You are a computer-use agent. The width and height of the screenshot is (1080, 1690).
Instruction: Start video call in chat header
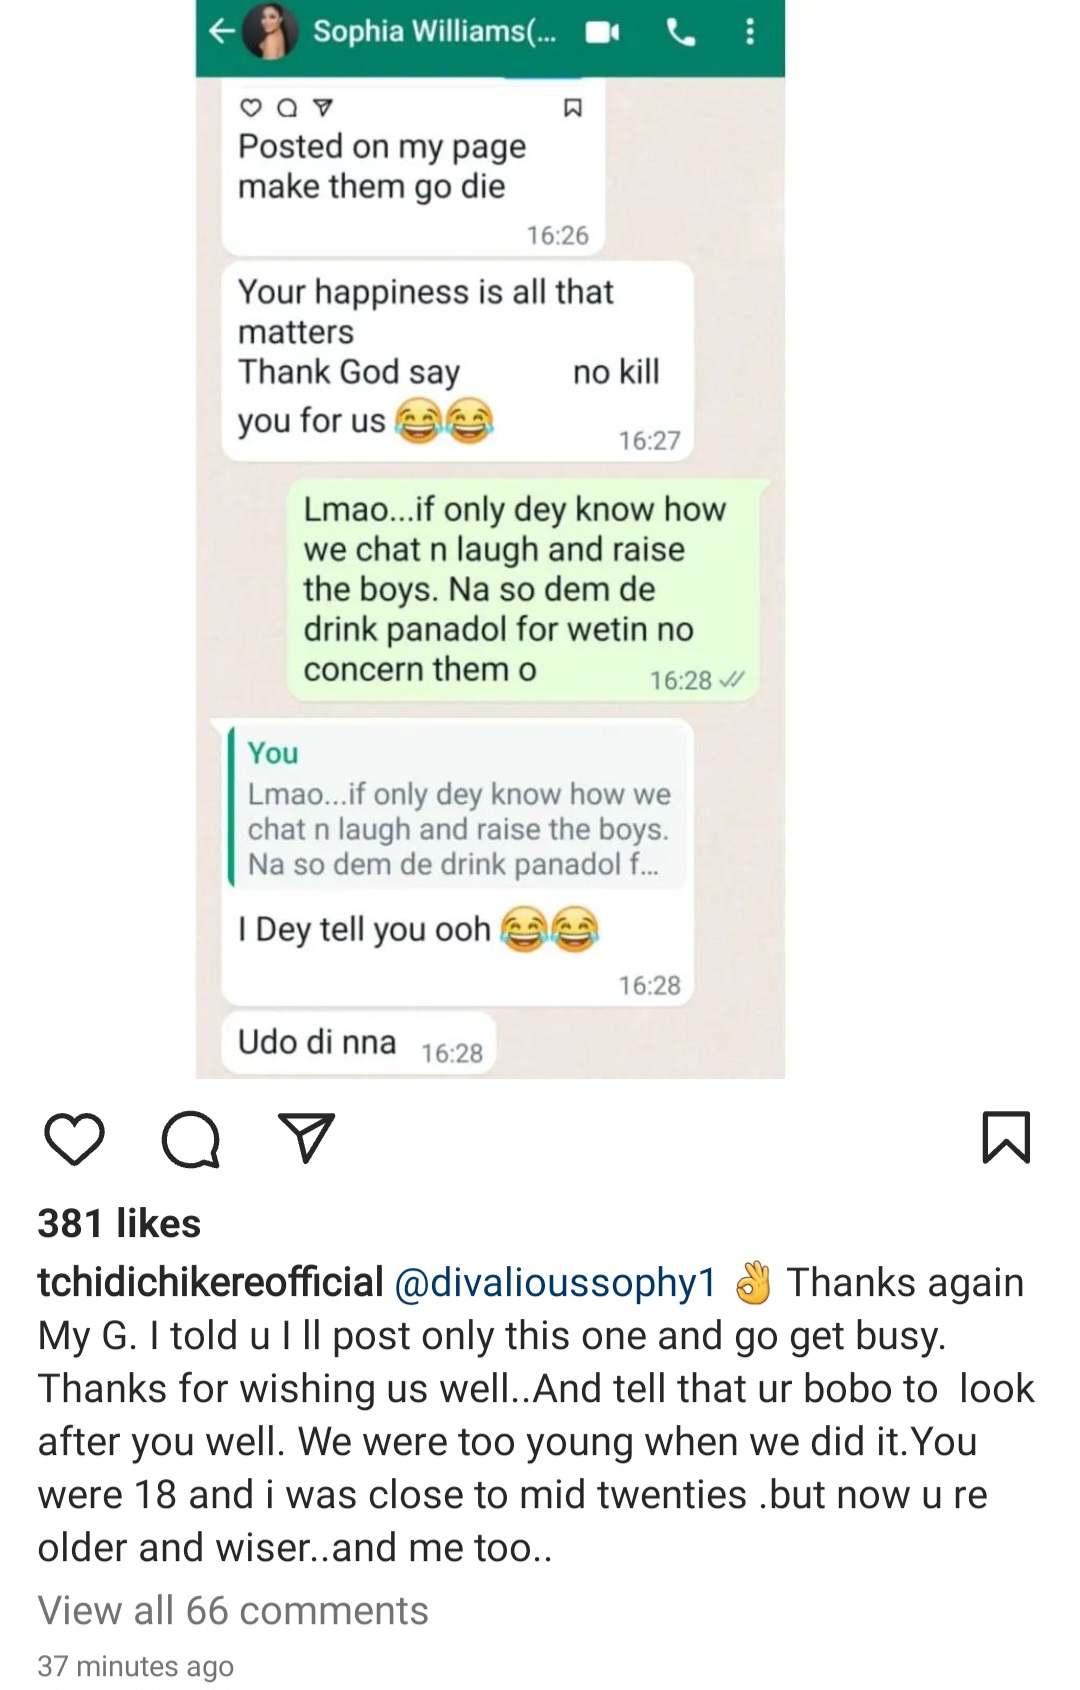(602, 33)
